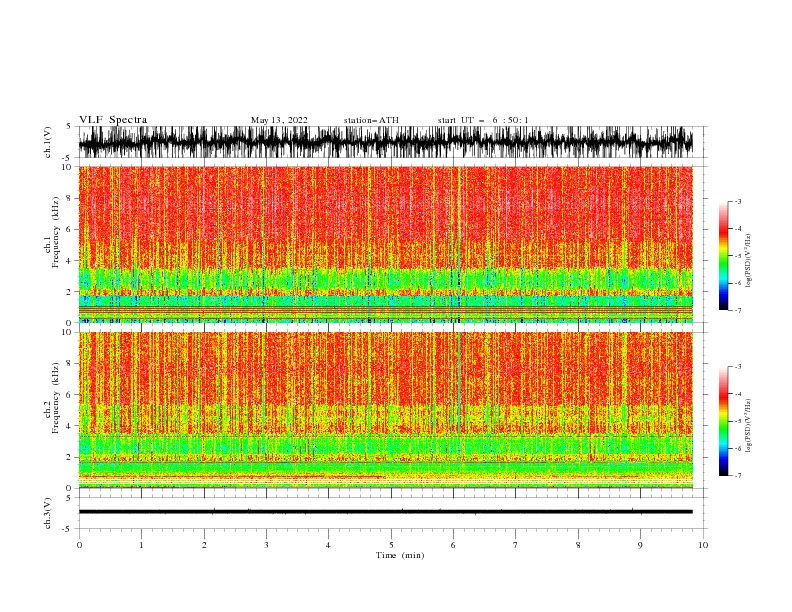The image size is (792, 612).
Task: Click the 'ch.1(V)' waveform axis label
Action: 48,142
